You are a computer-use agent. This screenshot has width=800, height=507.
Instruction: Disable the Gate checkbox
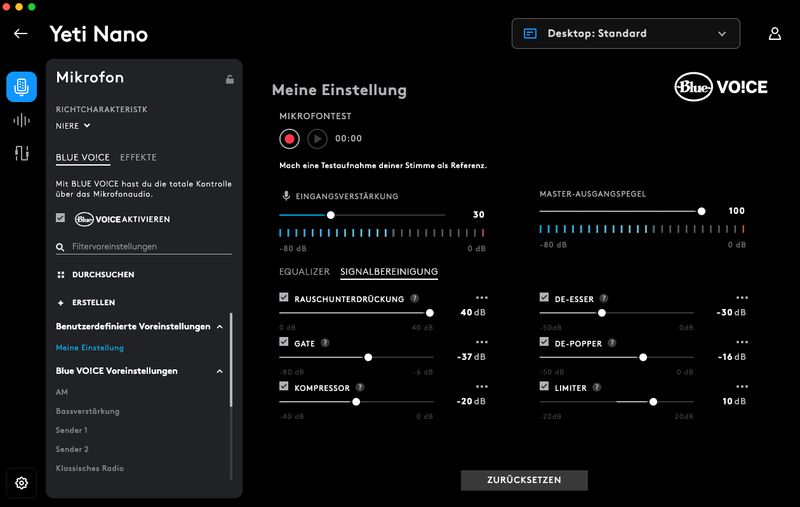pyautogui.click(x=284, y=342)
